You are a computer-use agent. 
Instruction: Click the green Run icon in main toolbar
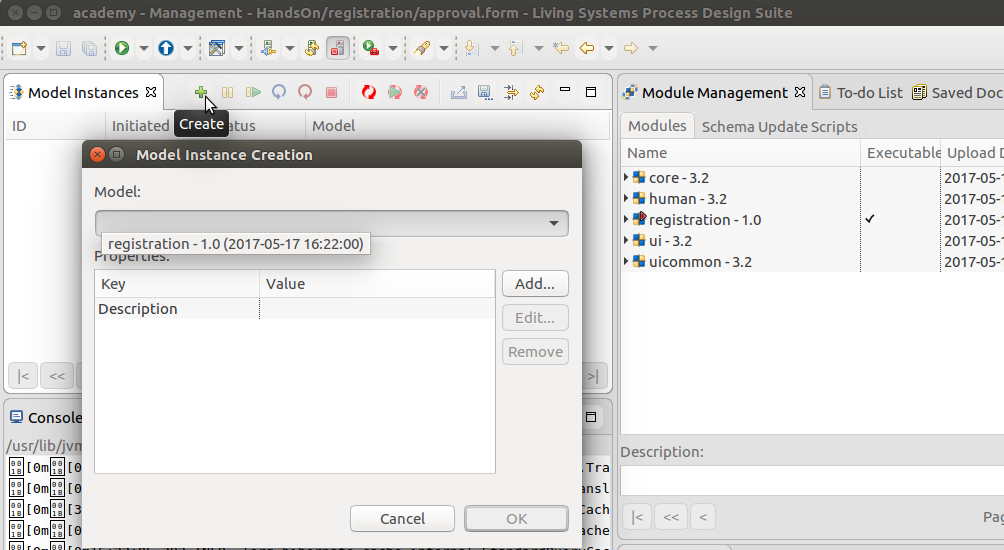(x=122, y=48)
